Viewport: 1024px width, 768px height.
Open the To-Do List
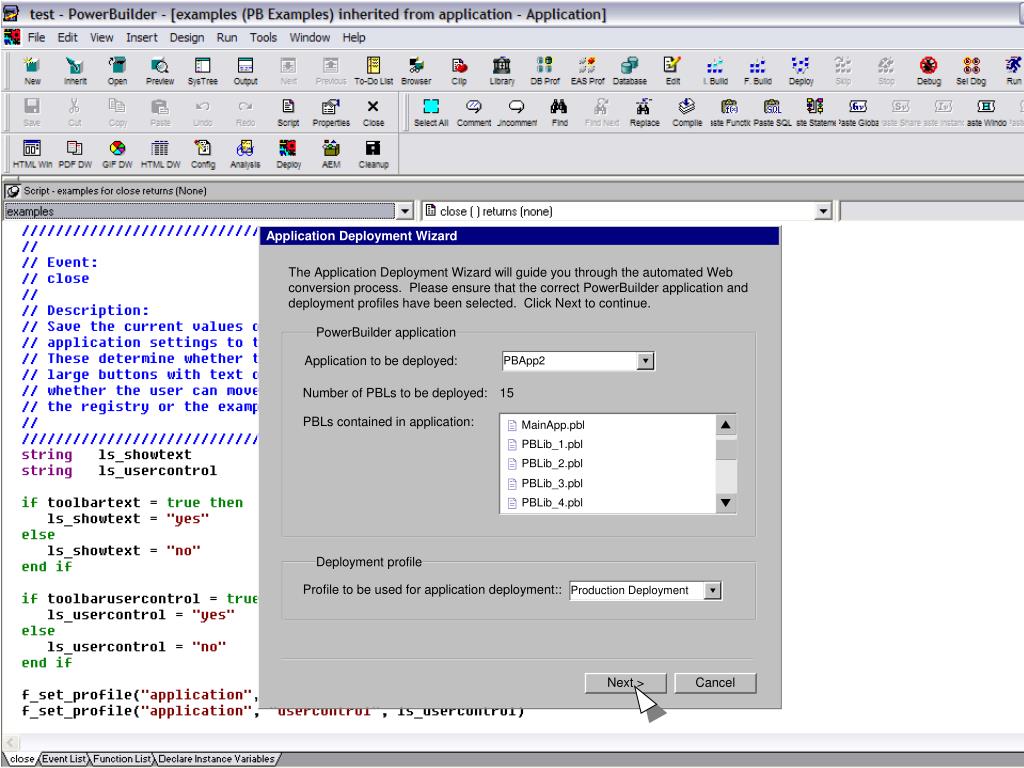(x=374, y=71)
